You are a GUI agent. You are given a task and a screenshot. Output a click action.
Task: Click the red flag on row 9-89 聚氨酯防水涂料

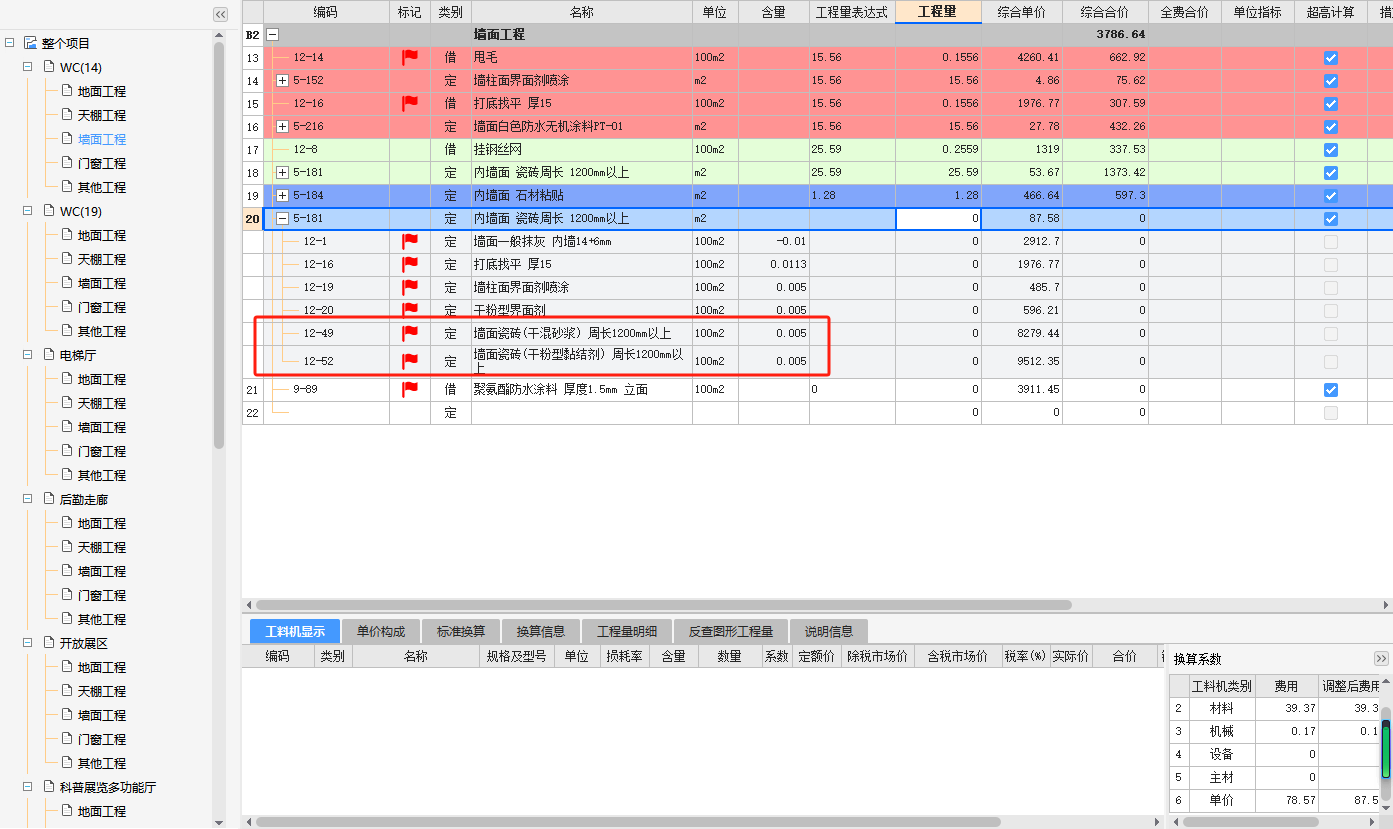pos(410,389)
